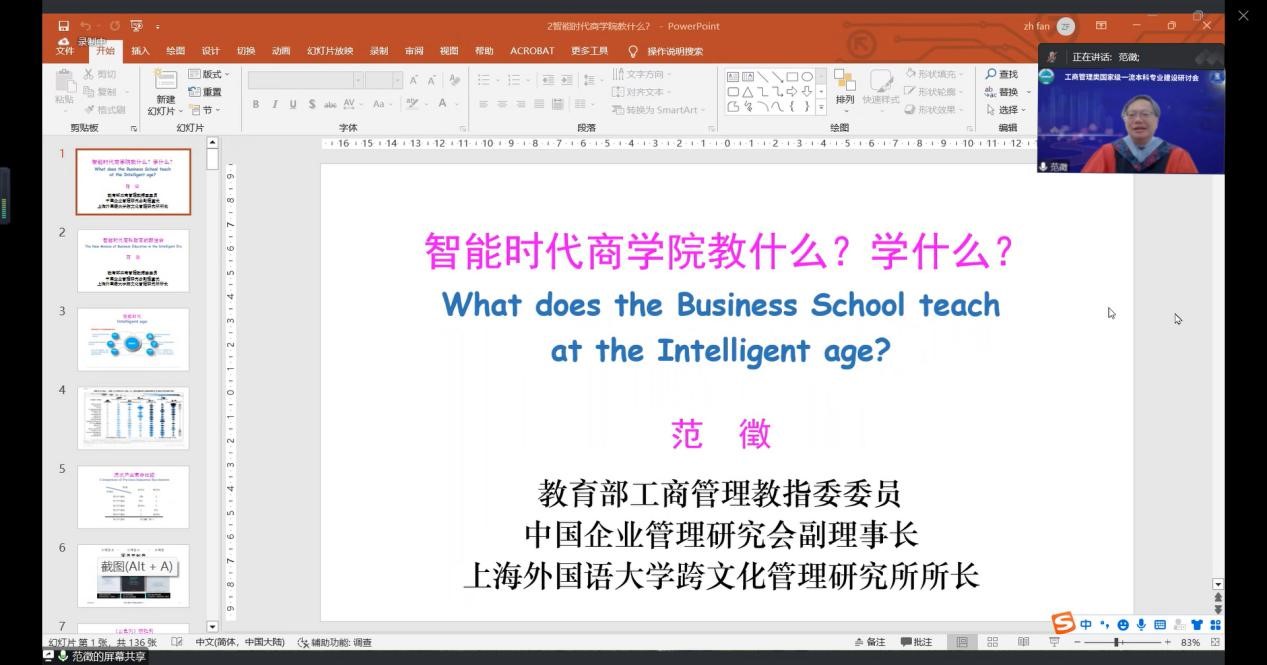Switch to slide sorter view icon
The image size is (1267, 665).
992,642
